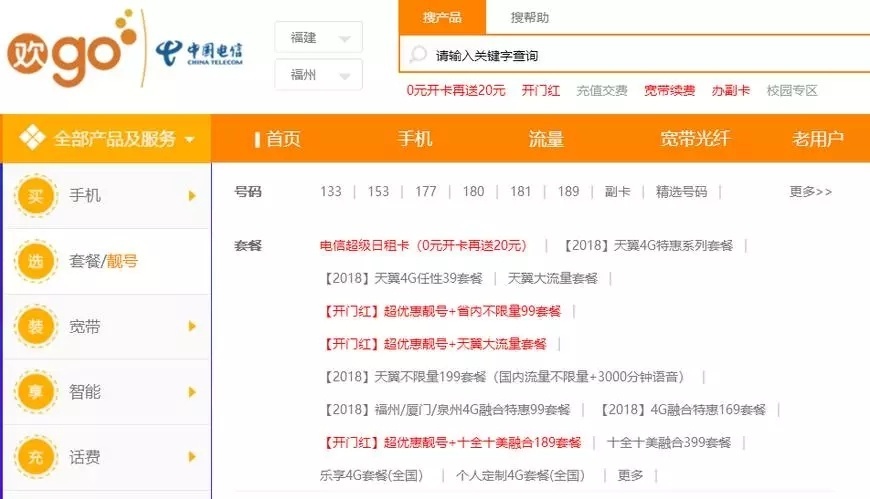Select the 180 number prefix
870x499 pixels.
pos(473,191)
